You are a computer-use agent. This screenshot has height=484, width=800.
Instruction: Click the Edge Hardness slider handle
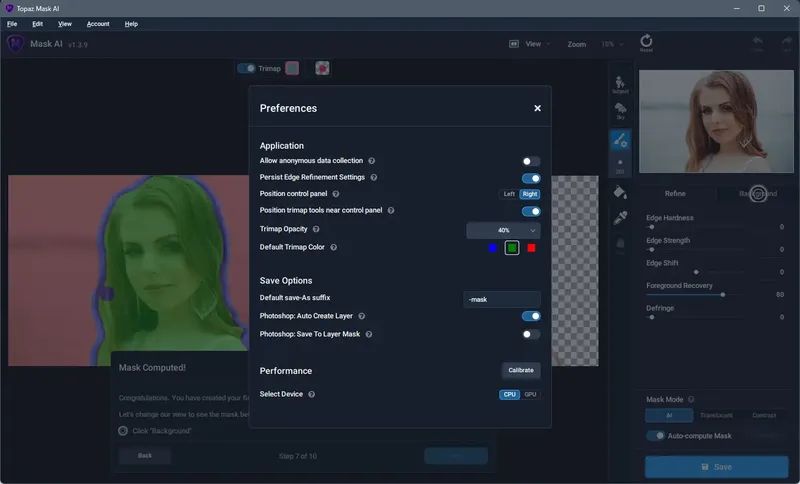click(x=652, y=227)
